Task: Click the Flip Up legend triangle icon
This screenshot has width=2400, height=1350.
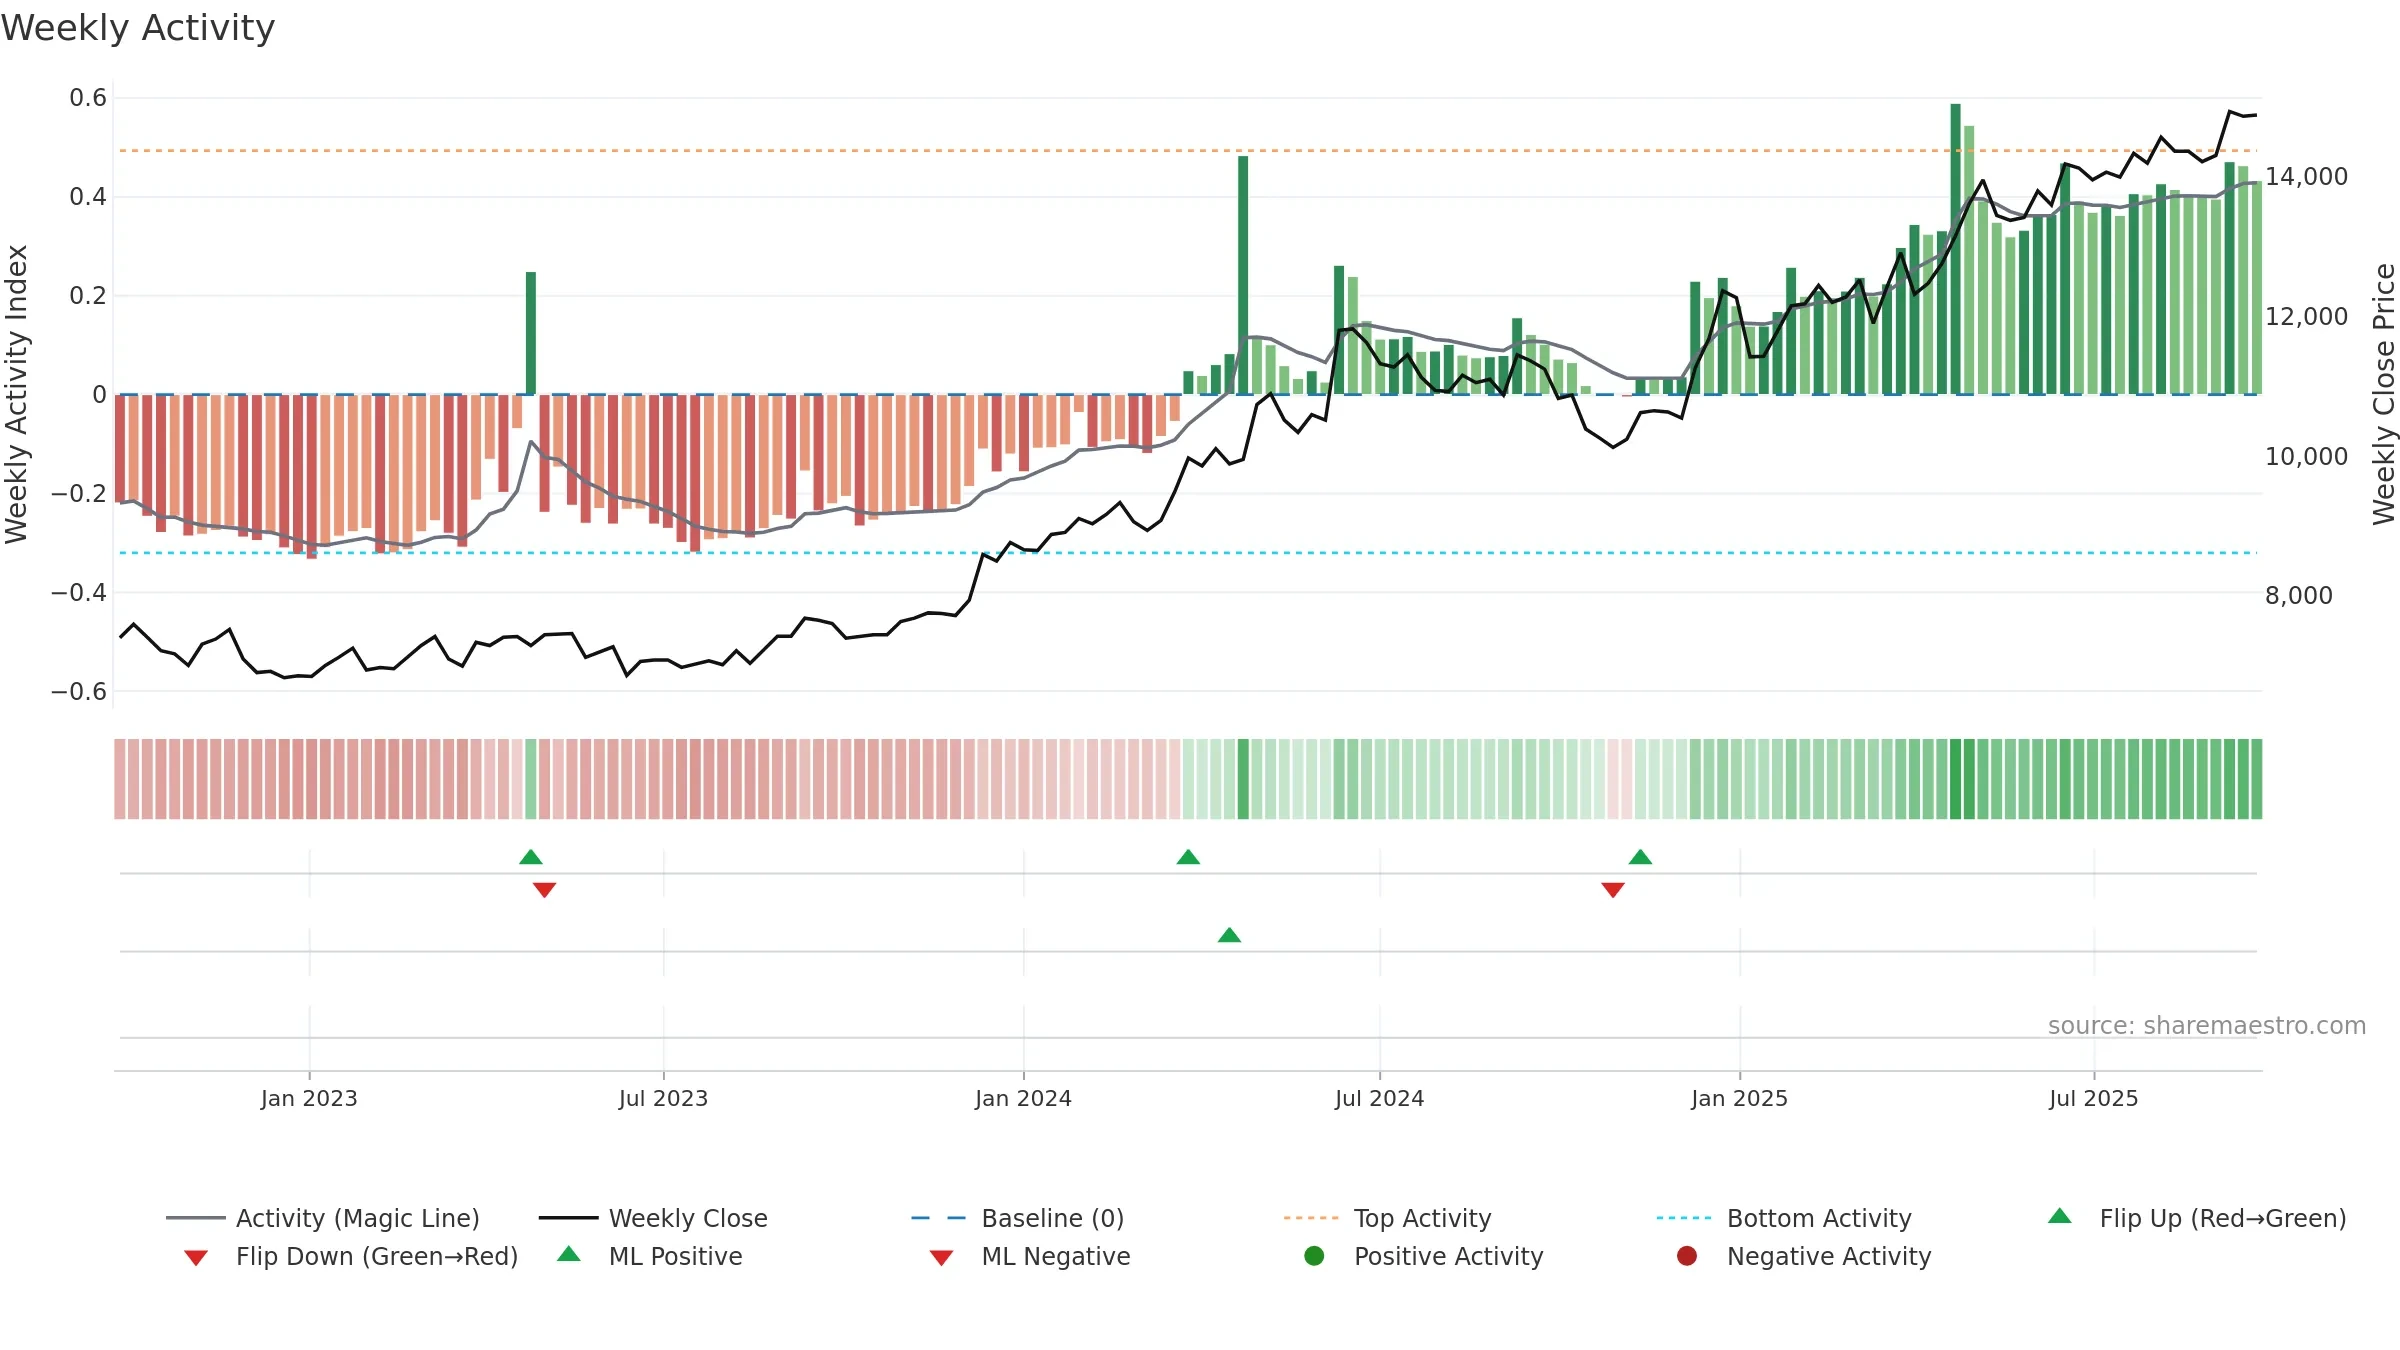Action: (2060, 1216)
